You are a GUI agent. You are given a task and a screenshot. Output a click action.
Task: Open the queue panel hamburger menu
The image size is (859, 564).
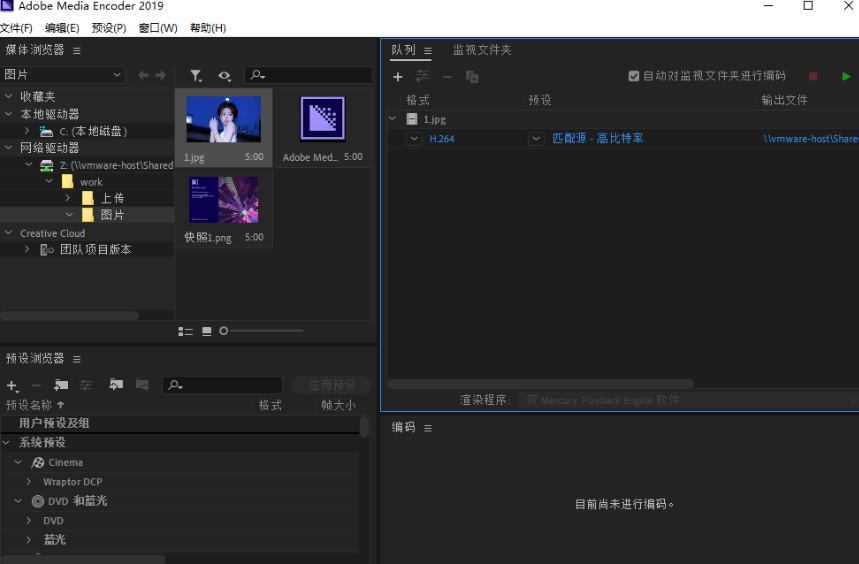point(427,51)
